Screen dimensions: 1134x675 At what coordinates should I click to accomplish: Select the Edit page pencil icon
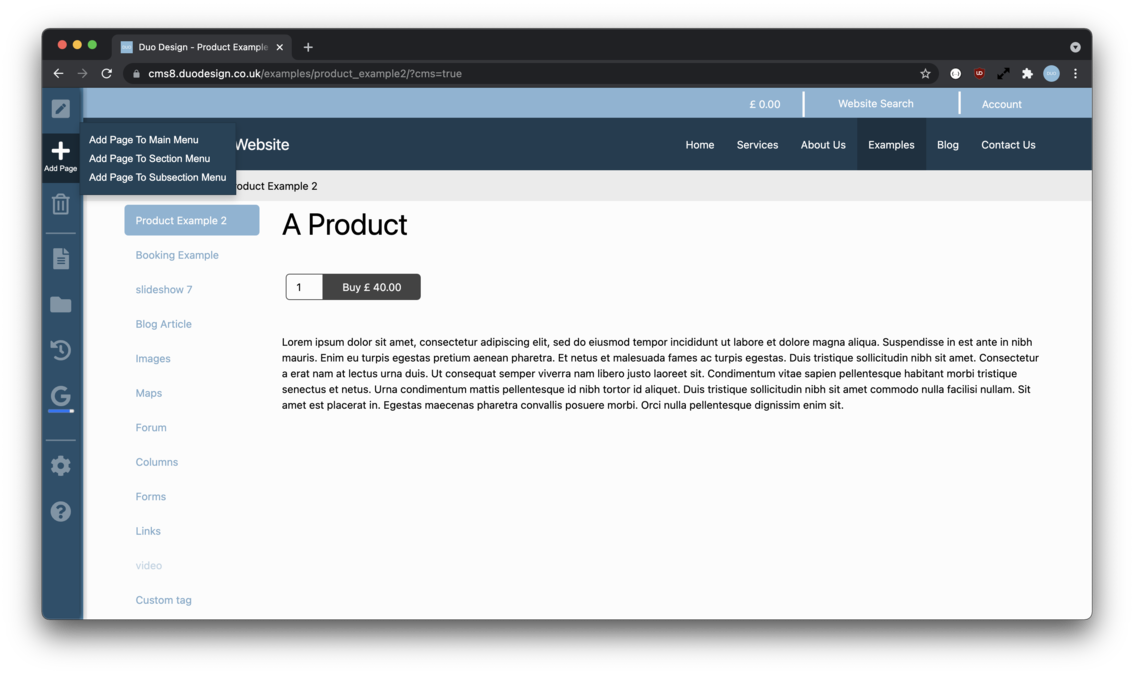point(60,108)
